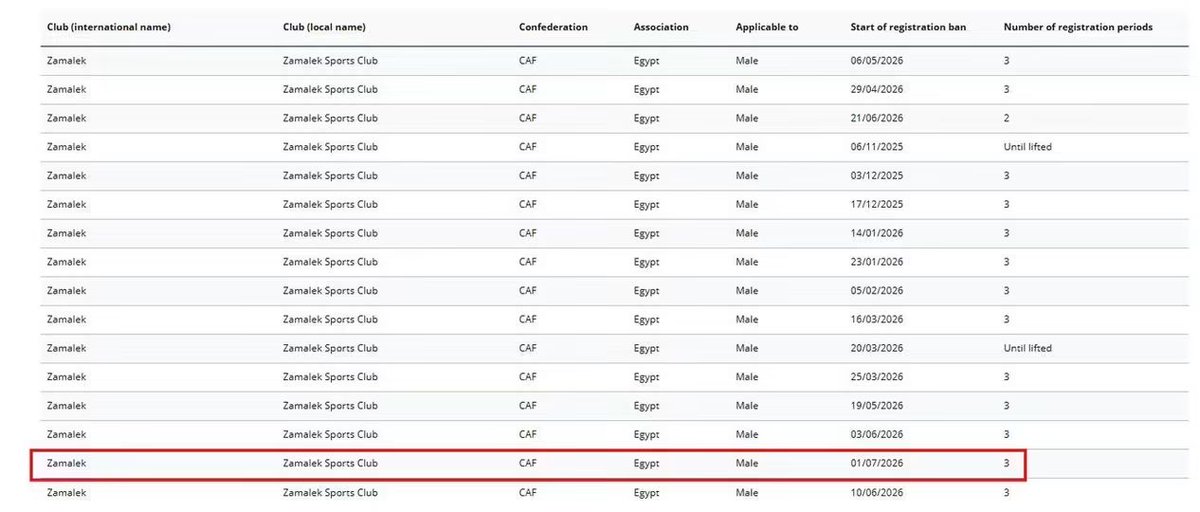The image size is (1200, 512).
Task: Select the date 16/03/2026
Action: click(877, 319)
